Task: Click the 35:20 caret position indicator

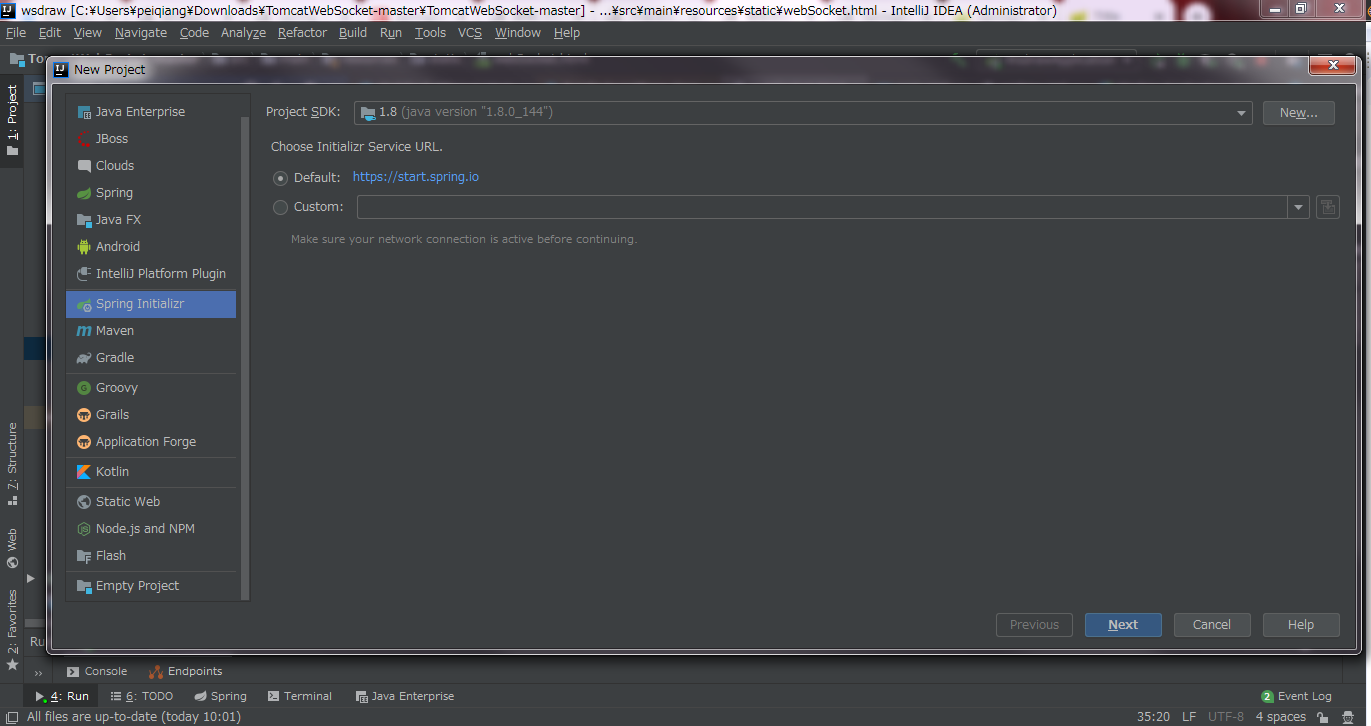Action: pyautogui.click(x=1153, y=717)
